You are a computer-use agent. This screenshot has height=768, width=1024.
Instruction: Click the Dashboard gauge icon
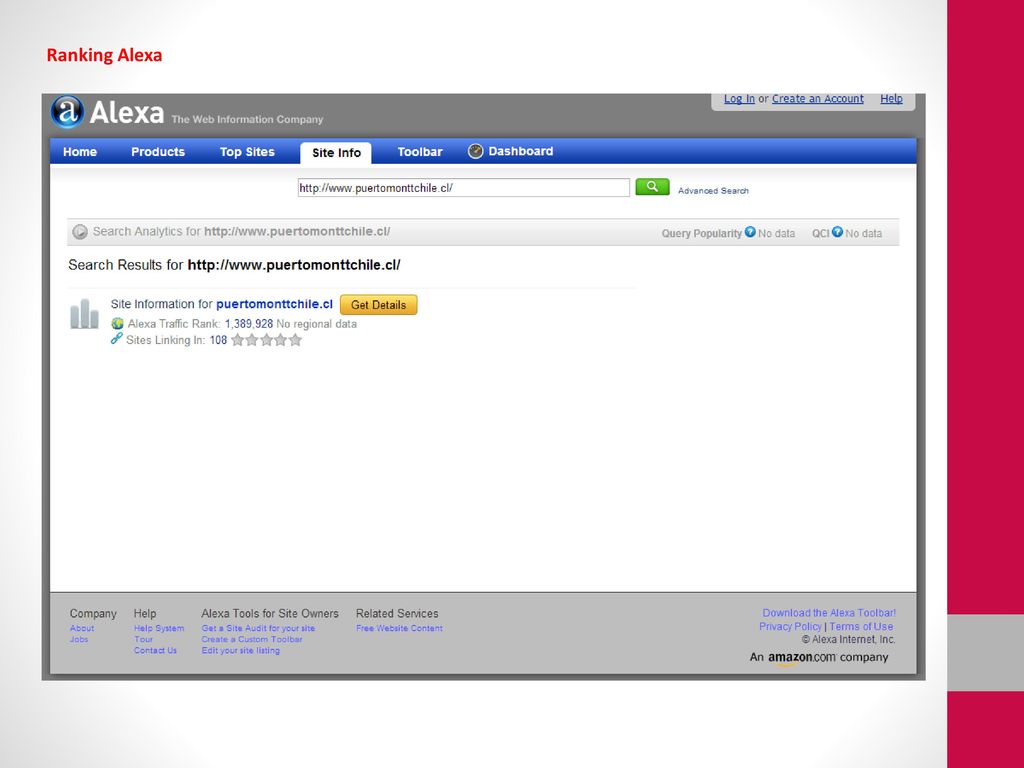click(475, 151)
